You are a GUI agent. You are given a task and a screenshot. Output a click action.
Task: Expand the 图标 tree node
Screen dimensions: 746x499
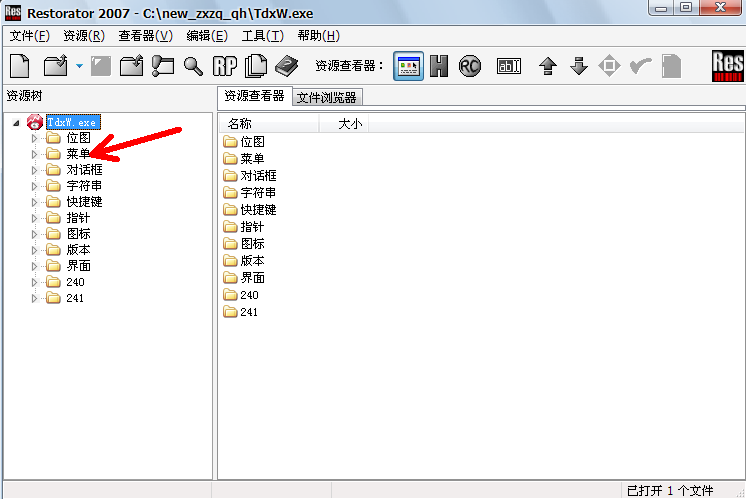34,235
